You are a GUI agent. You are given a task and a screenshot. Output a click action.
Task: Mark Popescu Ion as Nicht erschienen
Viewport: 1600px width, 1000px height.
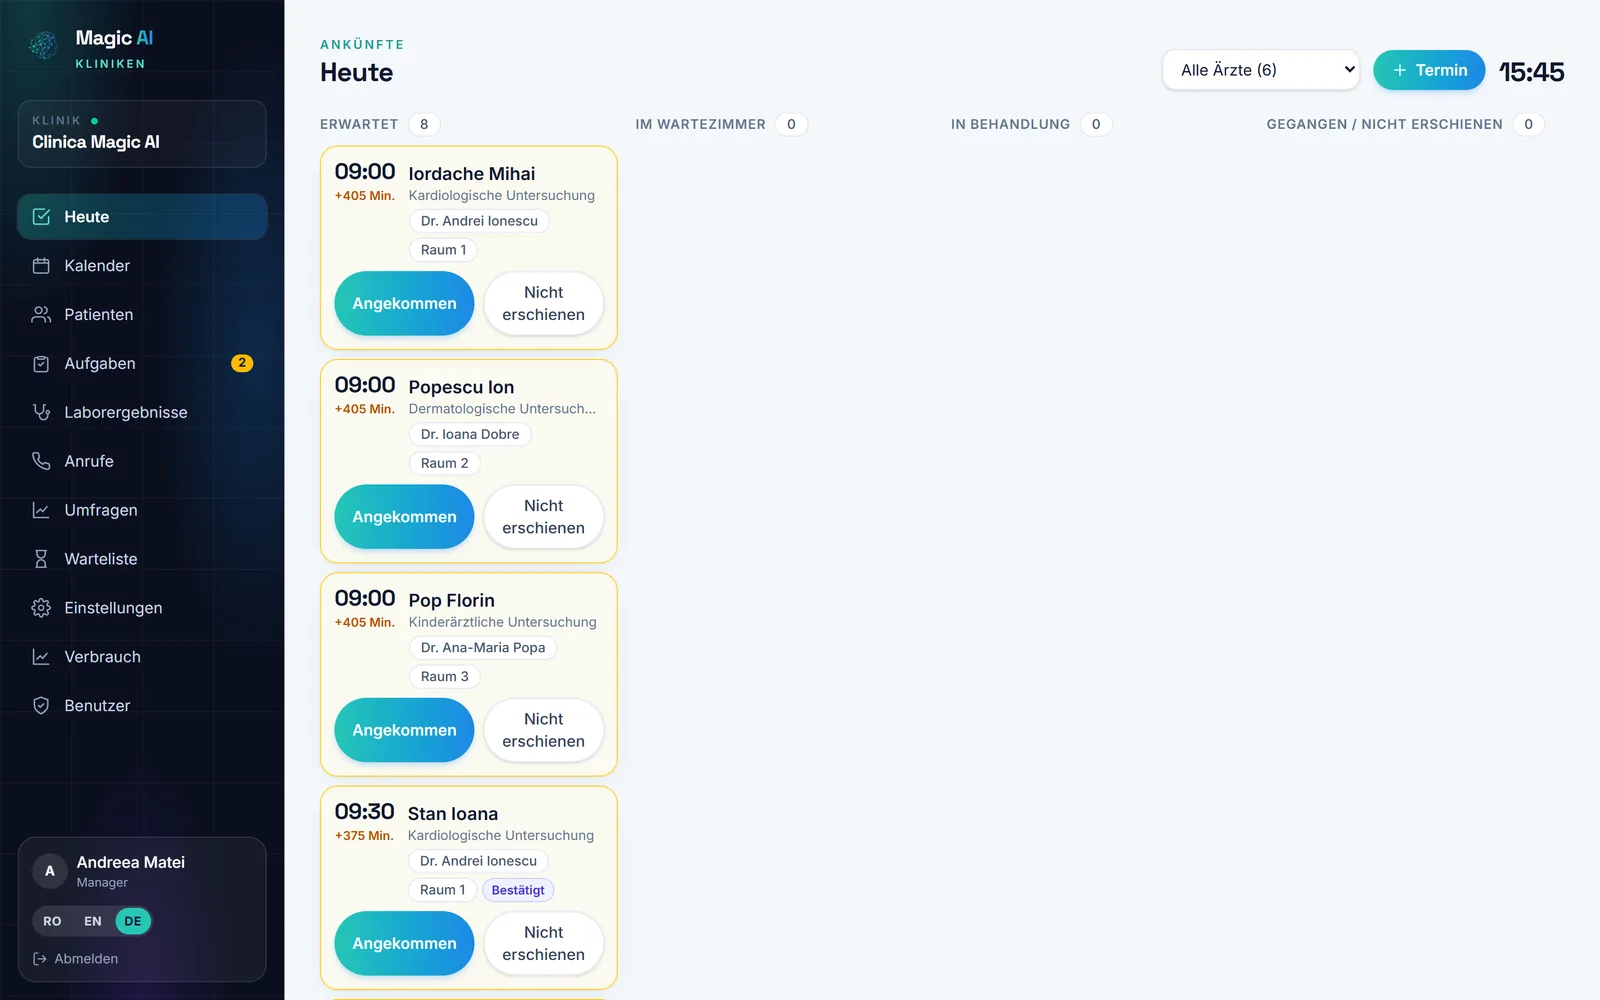tap(544, 517)
